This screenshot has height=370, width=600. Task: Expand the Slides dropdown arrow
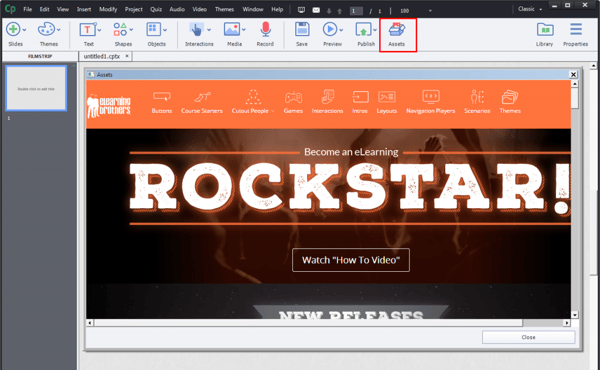tap(24, 30)
